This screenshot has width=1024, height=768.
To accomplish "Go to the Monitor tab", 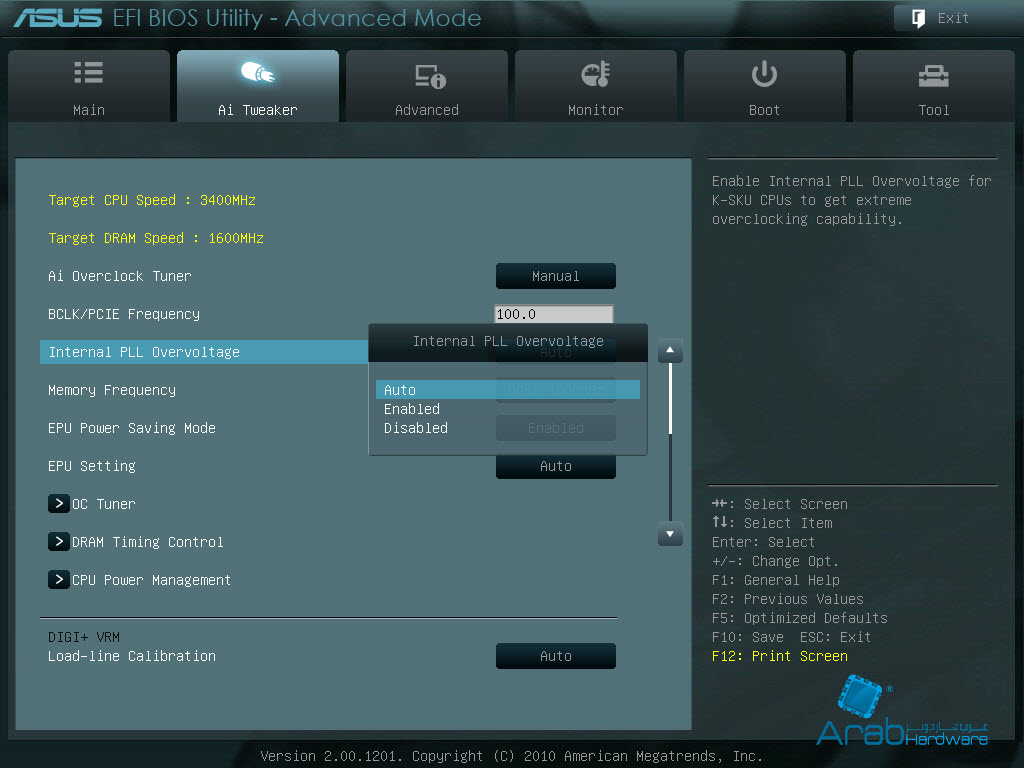I will coord(596,86).
